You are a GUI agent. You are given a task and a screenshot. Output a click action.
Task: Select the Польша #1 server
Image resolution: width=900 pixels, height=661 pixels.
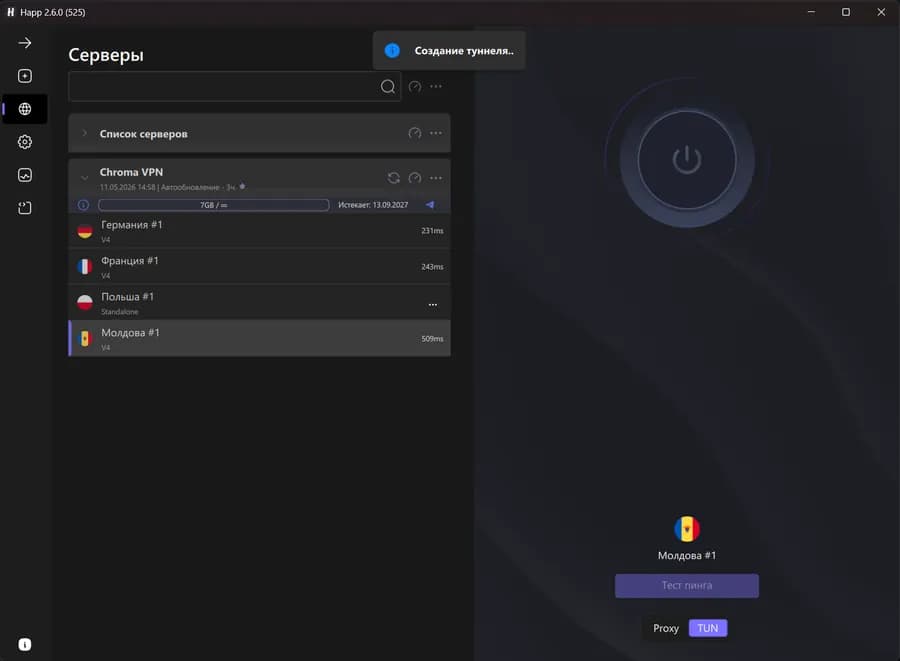point(259,302)
